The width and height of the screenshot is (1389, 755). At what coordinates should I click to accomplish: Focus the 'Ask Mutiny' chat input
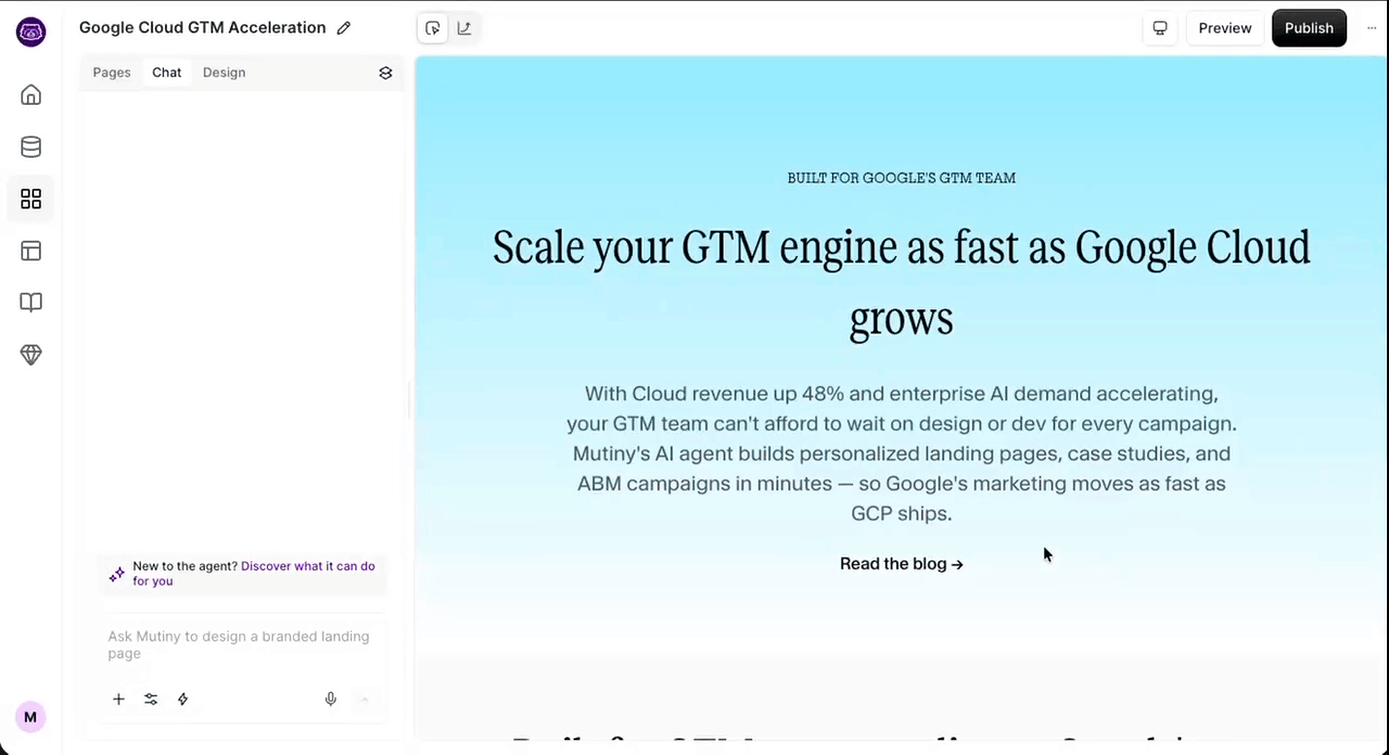tap(244, 645)
